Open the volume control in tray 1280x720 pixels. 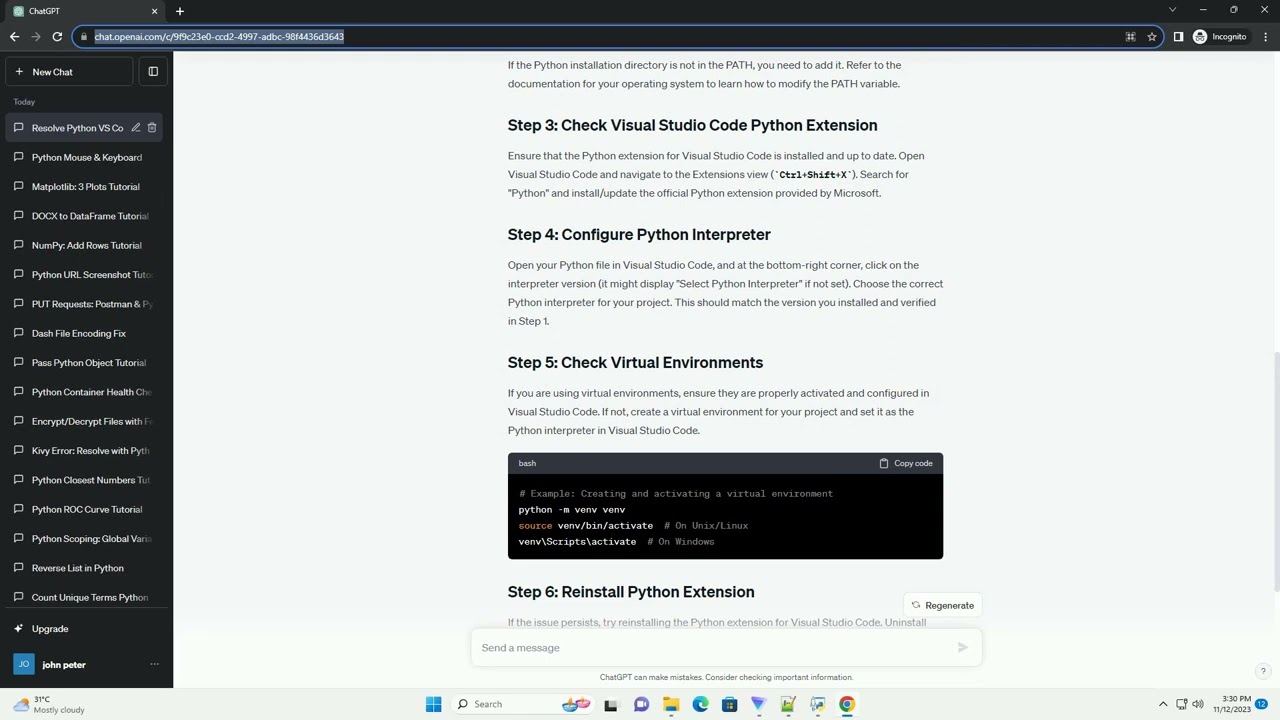tap(1198, 704)
